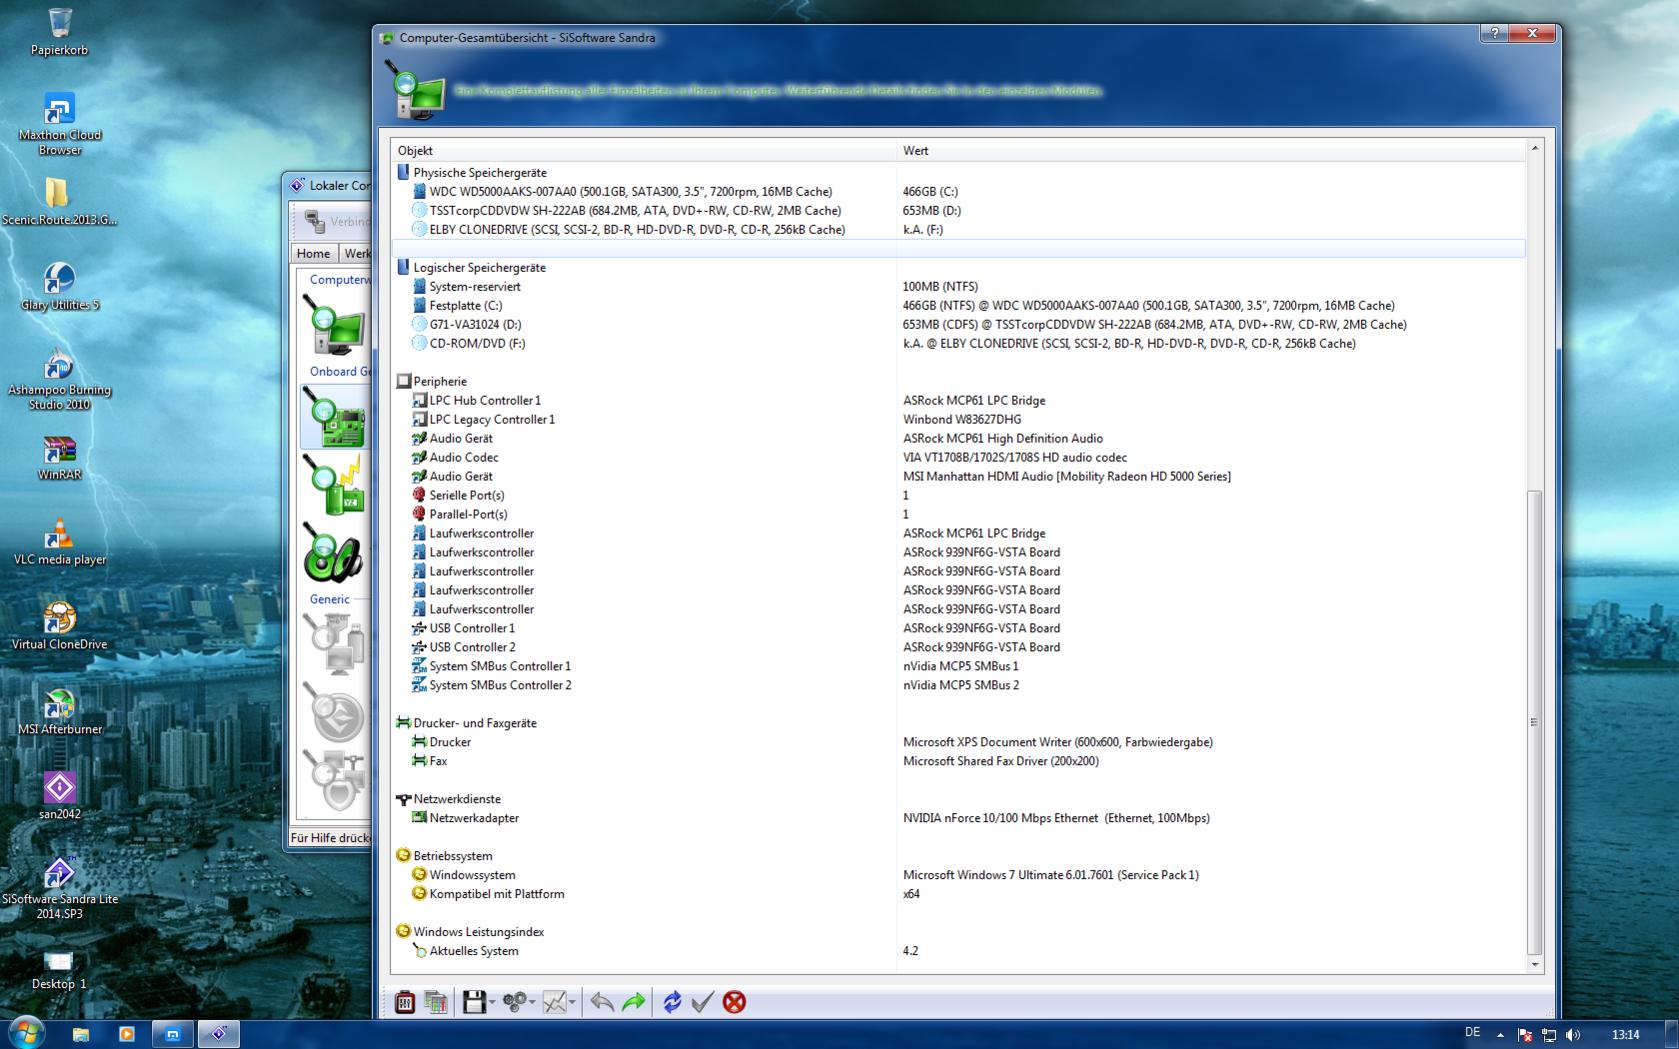Viewport: 1679px width, 1049px height.
Task: Open the VLC media player desktop icon
Action: coord(59,543)
